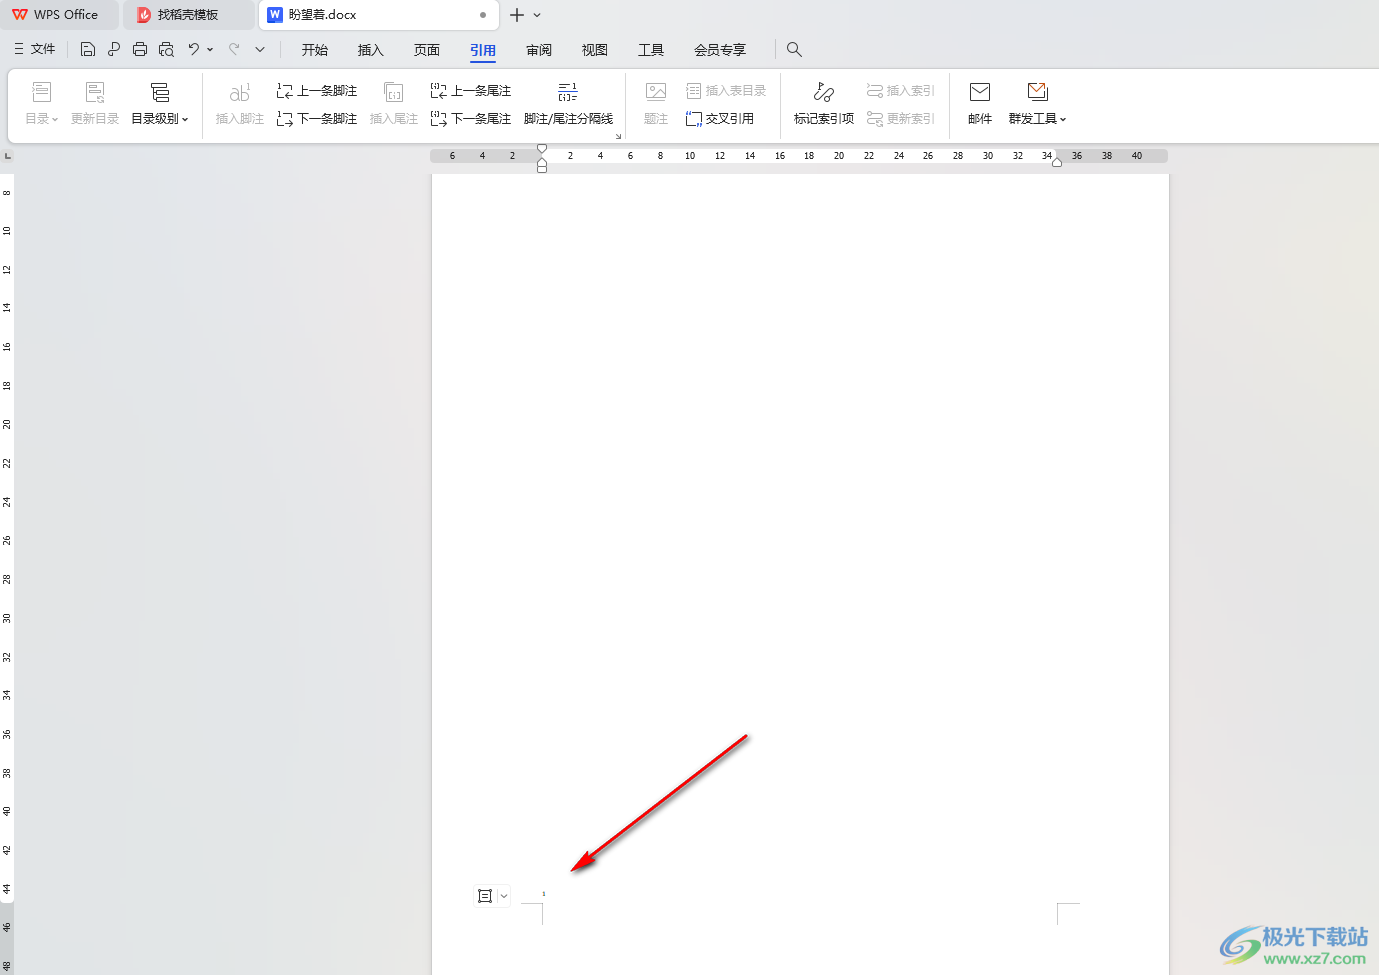Expand the Undo history dropdown
Screen dimensions: 1379x975
click(210, 49)
